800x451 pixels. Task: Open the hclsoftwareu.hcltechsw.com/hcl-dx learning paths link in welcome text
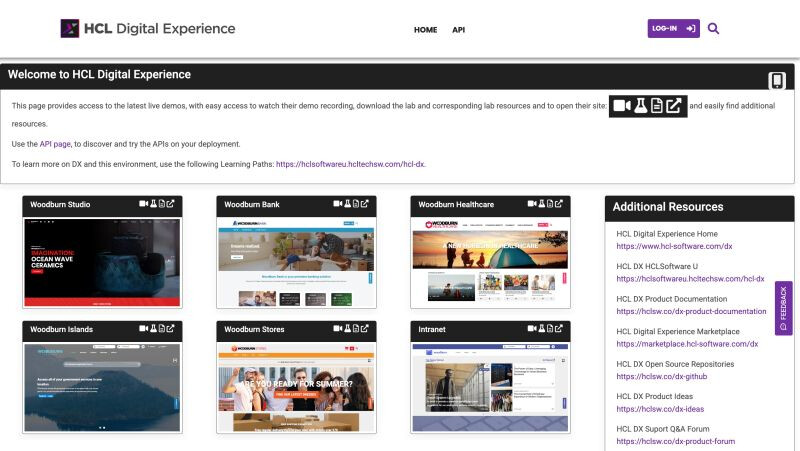pos(351,164)
